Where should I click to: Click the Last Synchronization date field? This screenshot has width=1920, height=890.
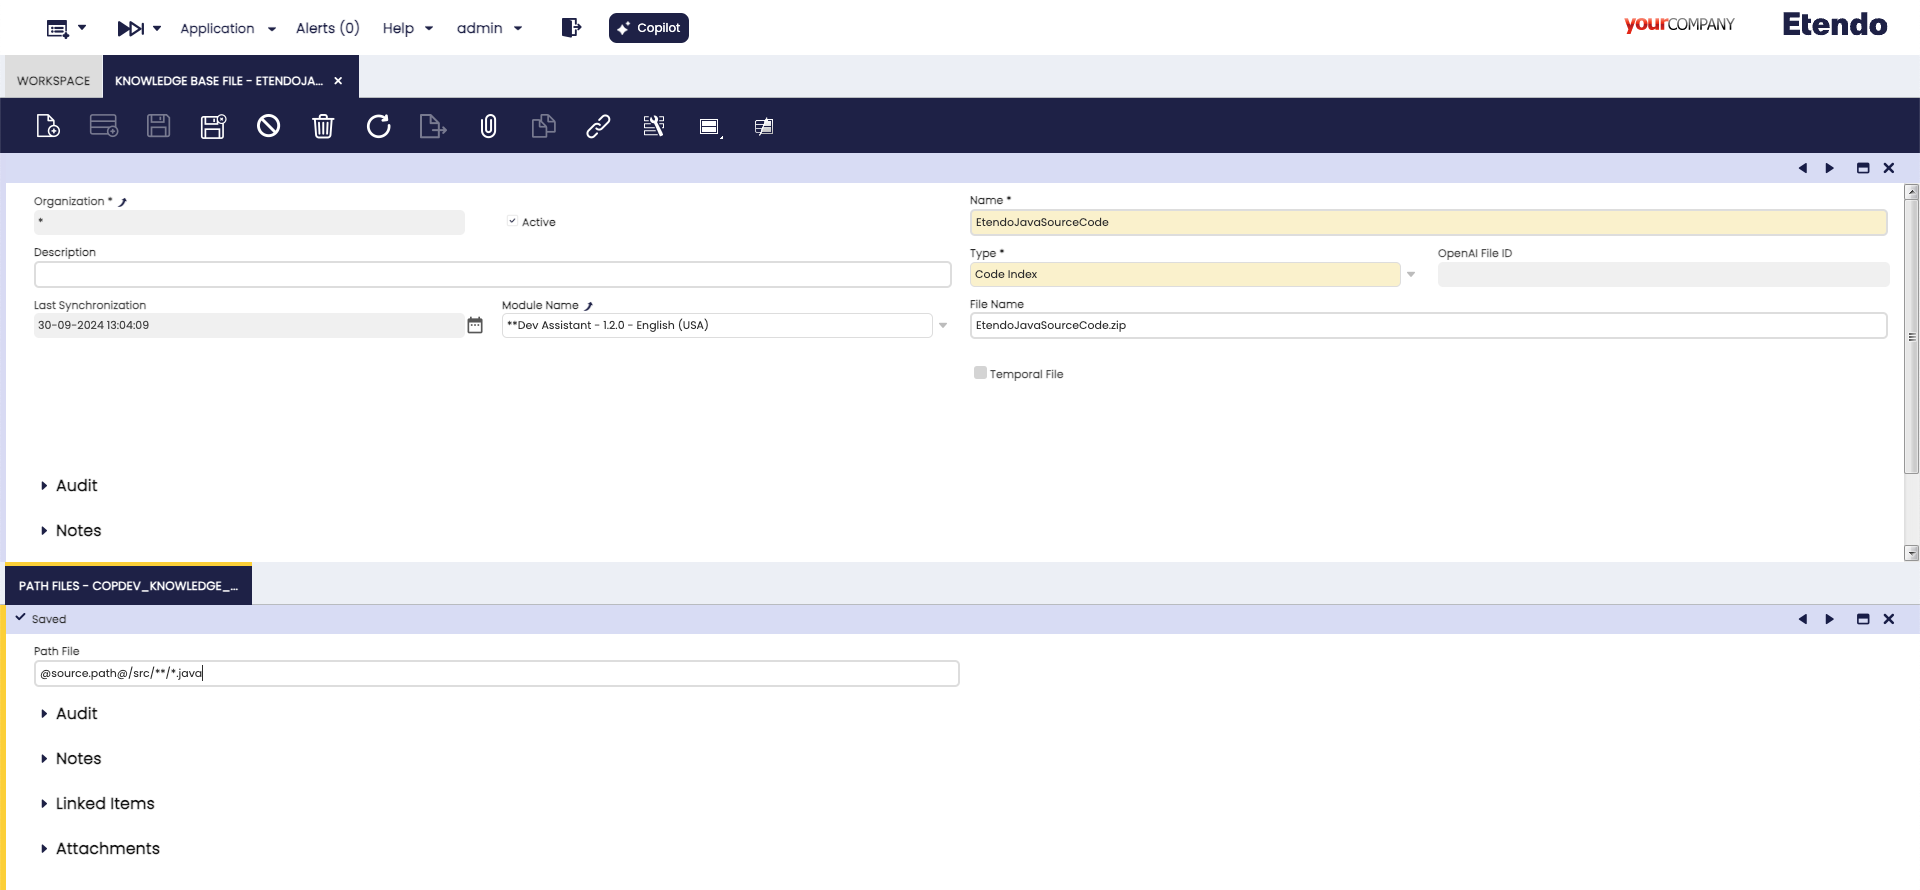pyautogui.click(x=249, y=325)
